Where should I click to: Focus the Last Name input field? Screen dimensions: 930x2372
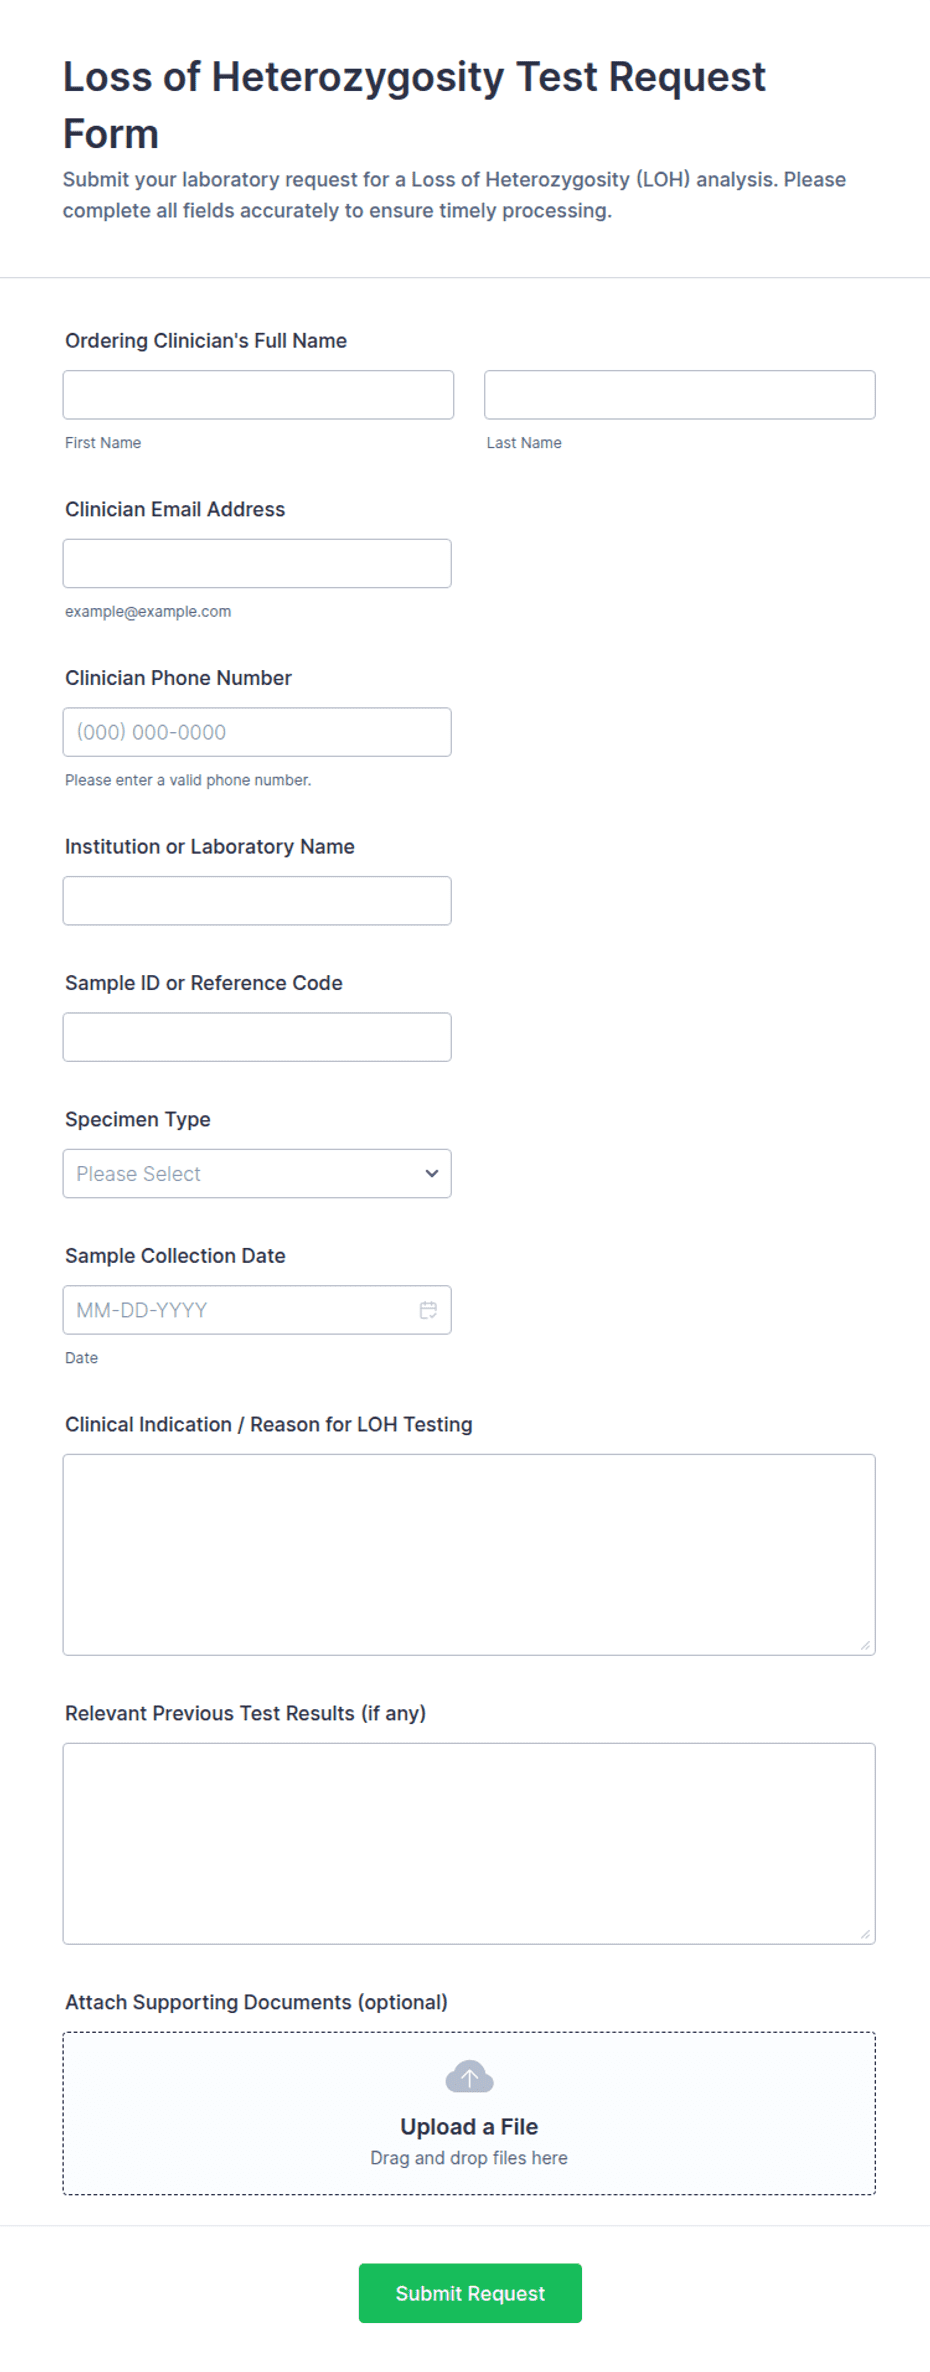pos(680,395)
